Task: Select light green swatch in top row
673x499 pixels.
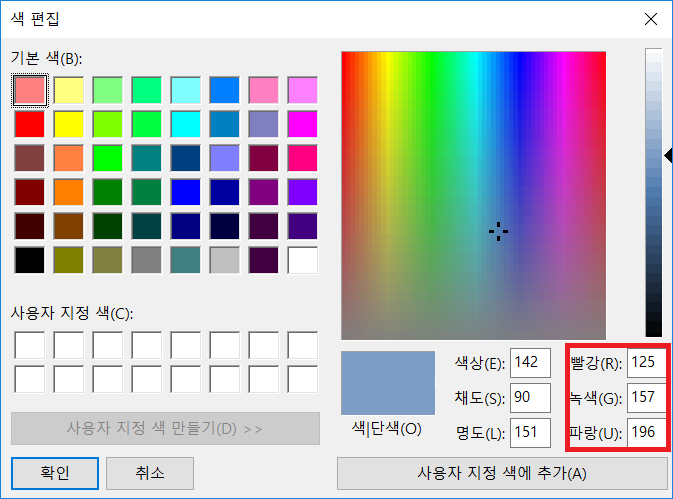Action: 108,90
